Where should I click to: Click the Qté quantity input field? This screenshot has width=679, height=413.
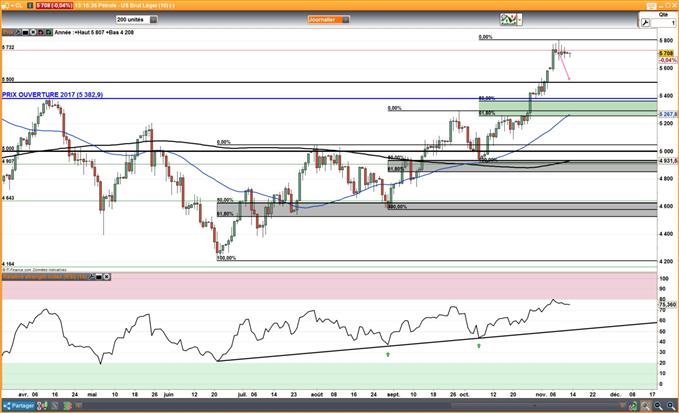coord(663,23)
